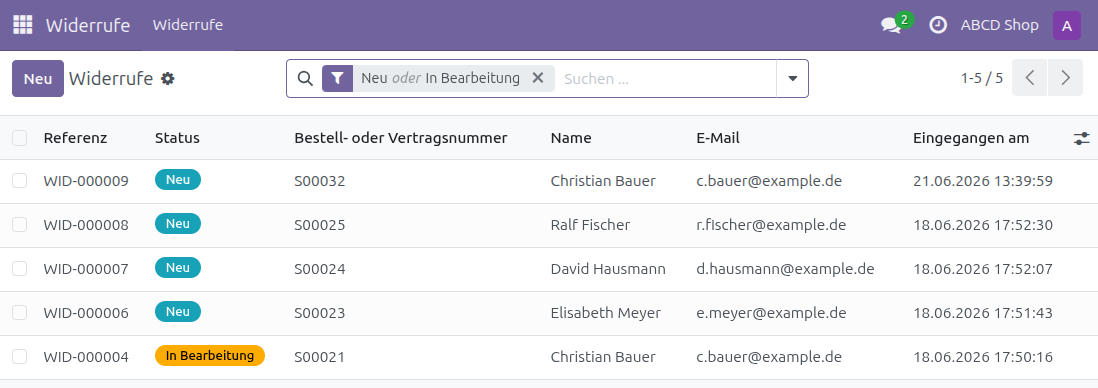Remove the Neu oder In Bearbeitung filter
The height and width of the screenshot is (388, 1098).
tap(538, 78)
